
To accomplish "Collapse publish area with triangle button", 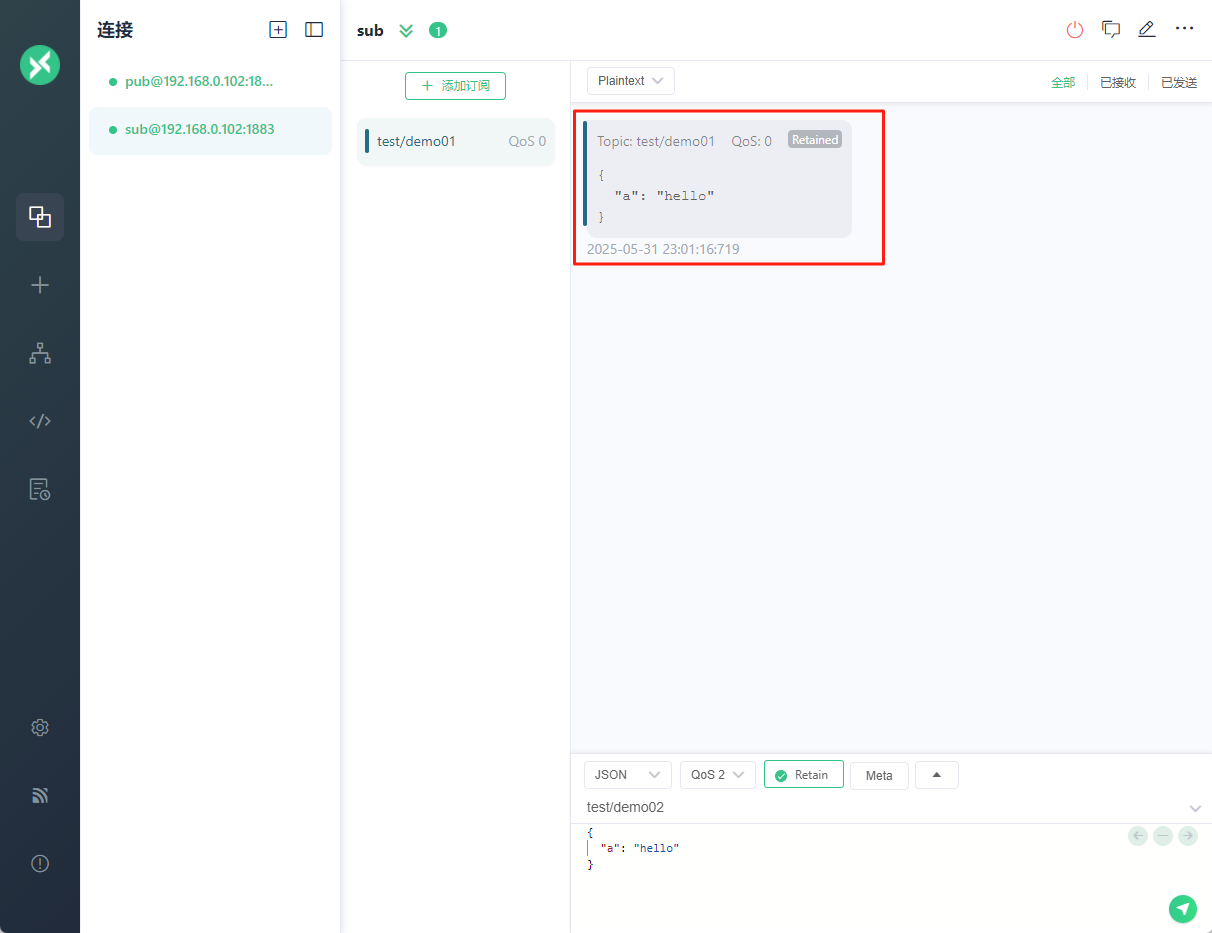I will pyautogui.click(x=937, y=775).
